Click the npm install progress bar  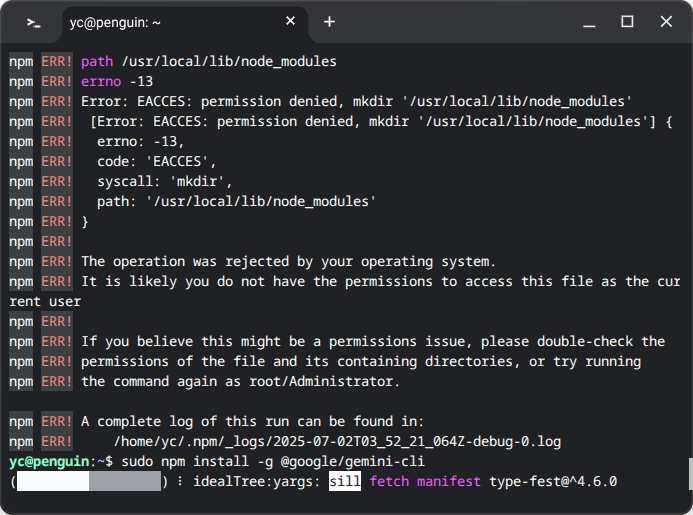tap(89, 481)
